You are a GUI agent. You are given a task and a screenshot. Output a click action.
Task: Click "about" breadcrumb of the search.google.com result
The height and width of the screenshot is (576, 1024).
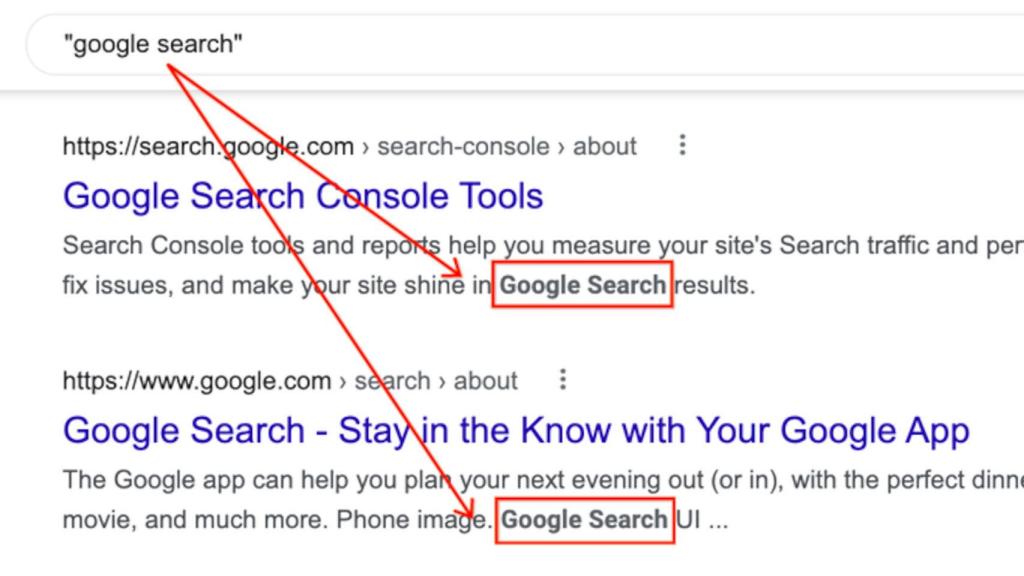pyautogui.click(x=605, y=146)
